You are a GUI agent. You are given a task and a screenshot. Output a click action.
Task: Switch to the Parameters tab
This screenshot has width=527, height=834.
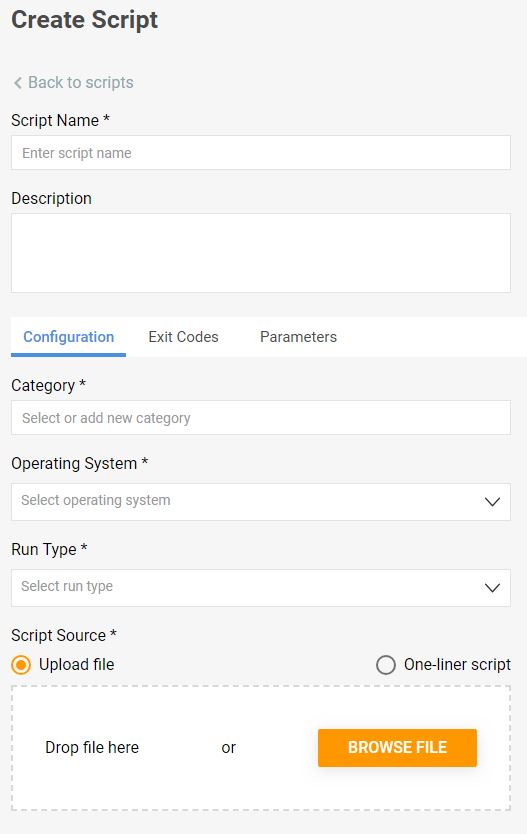[298, 337]
